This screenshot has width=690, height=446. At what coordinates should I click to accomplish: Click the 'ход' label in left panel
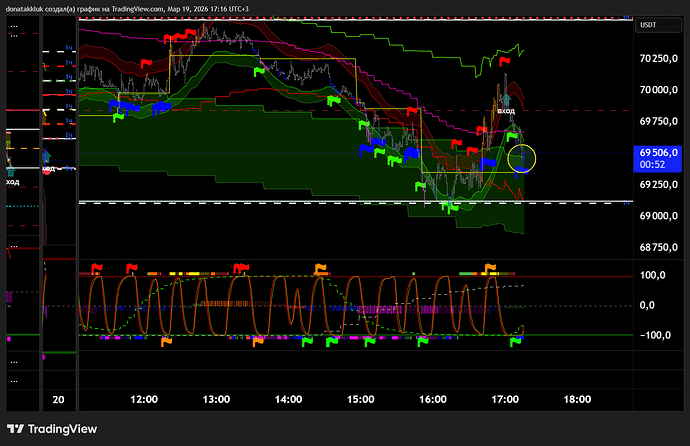(x=12, y=182)
